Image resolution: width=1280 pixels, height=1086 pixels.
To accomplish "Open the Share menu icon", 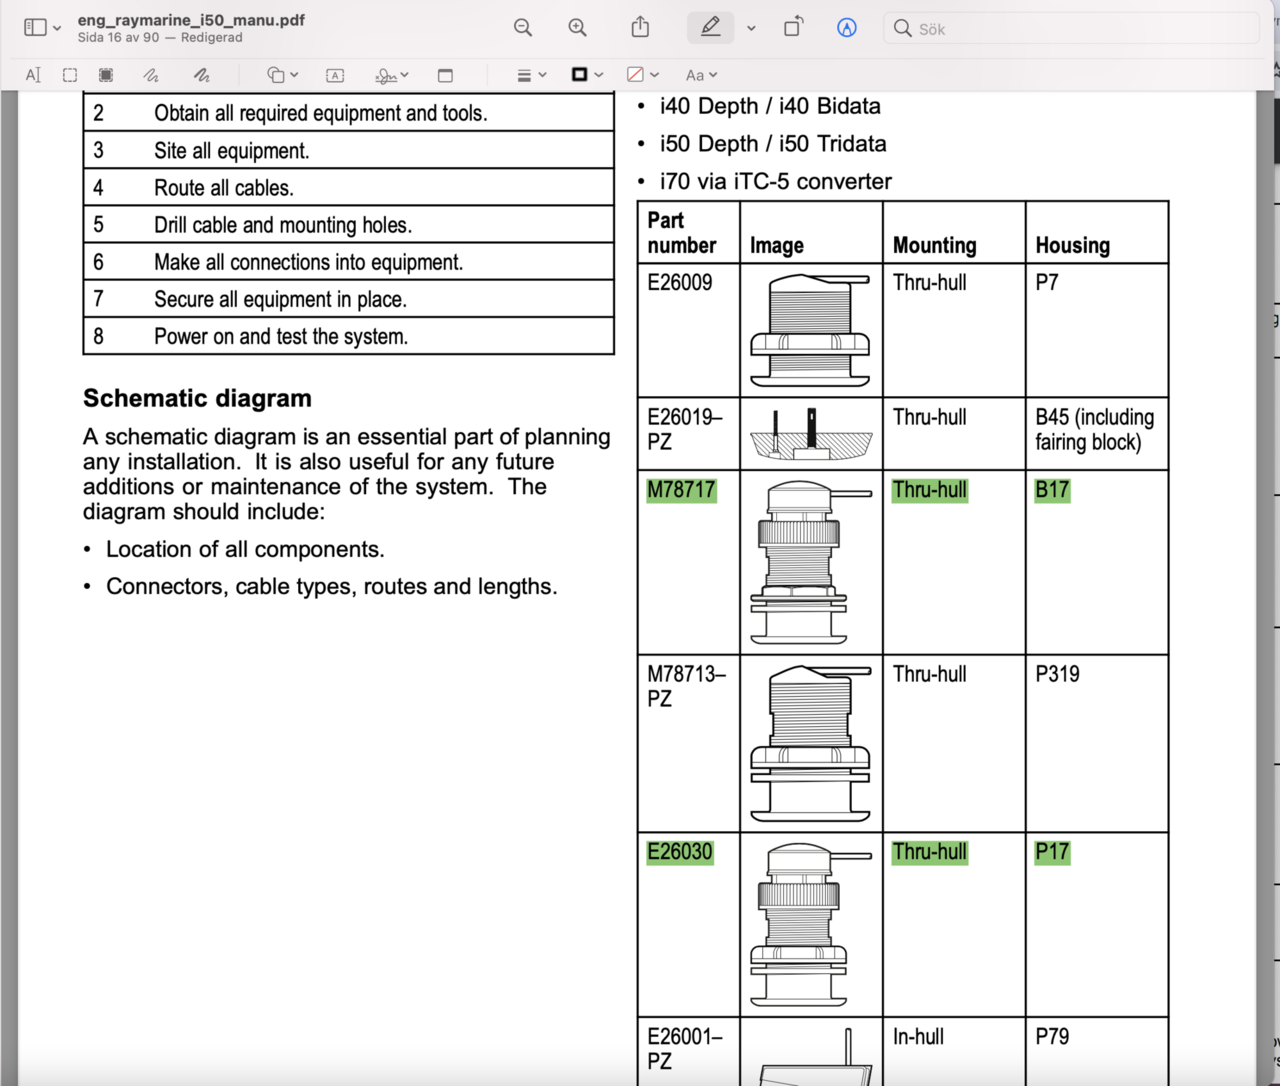I will click(x=640, y=28).
